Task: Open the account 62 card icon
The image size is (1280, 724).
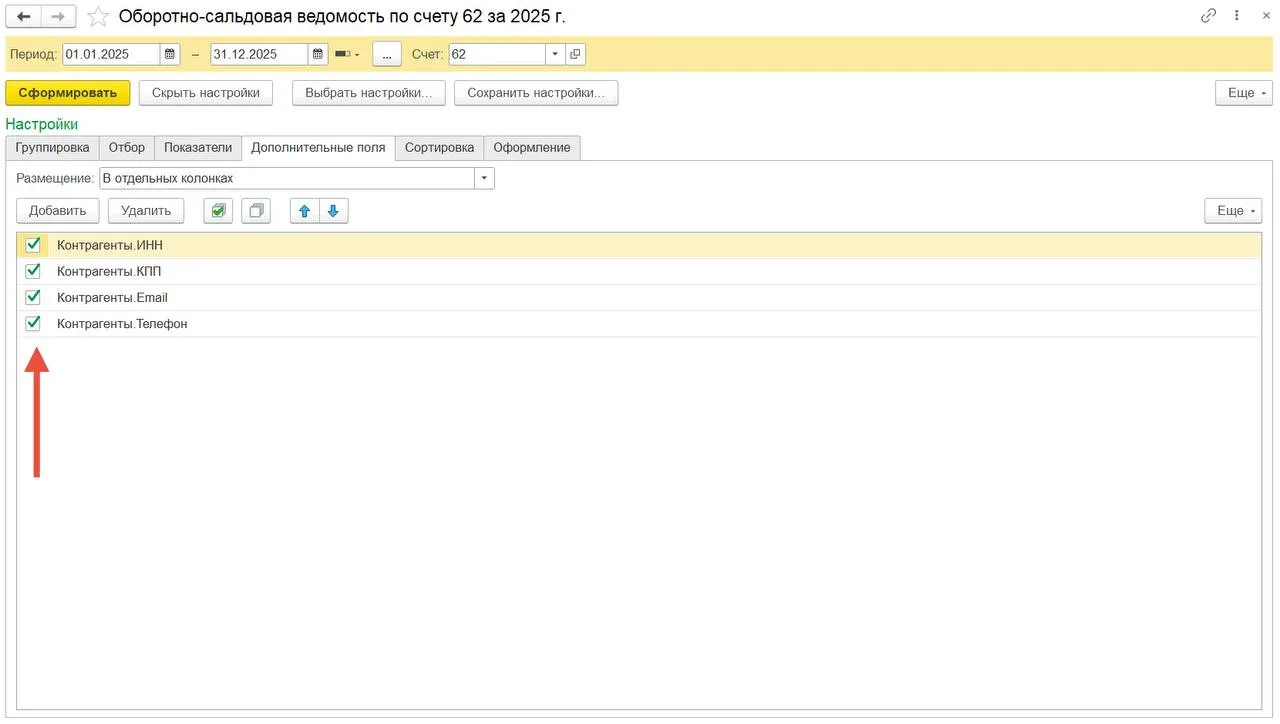Action: tap(576, 54)
